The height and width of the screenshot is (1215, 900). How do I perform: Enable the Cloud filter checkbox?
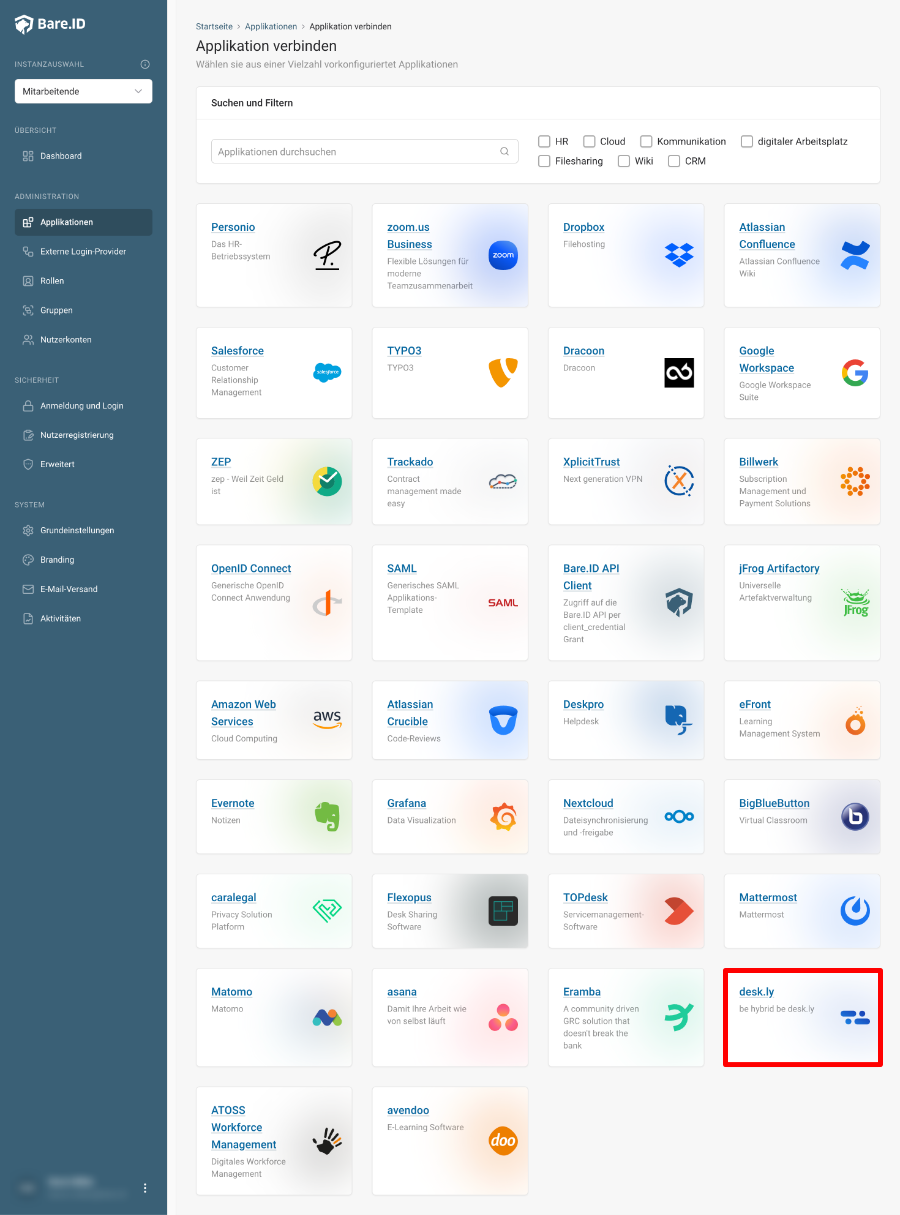pyautogui.click(x=589, y=141)
